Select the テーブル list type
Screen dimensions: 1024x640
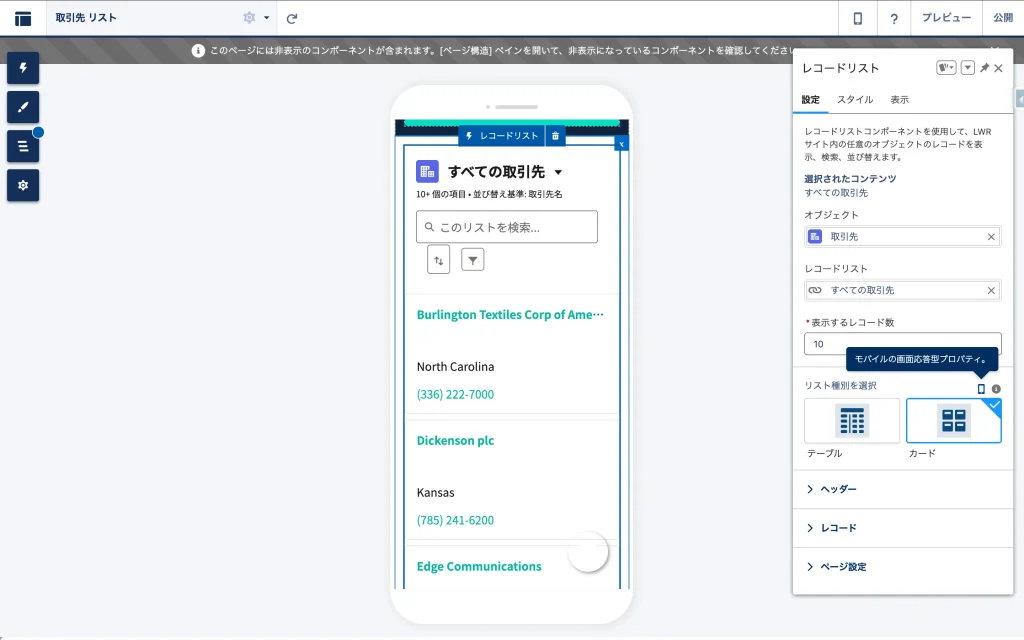click(x=852, y=421)
